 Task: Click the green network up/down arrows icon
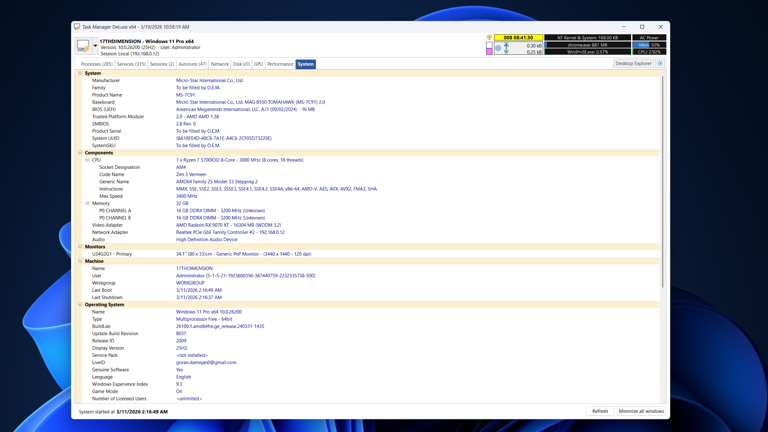[x=506, y=48]
